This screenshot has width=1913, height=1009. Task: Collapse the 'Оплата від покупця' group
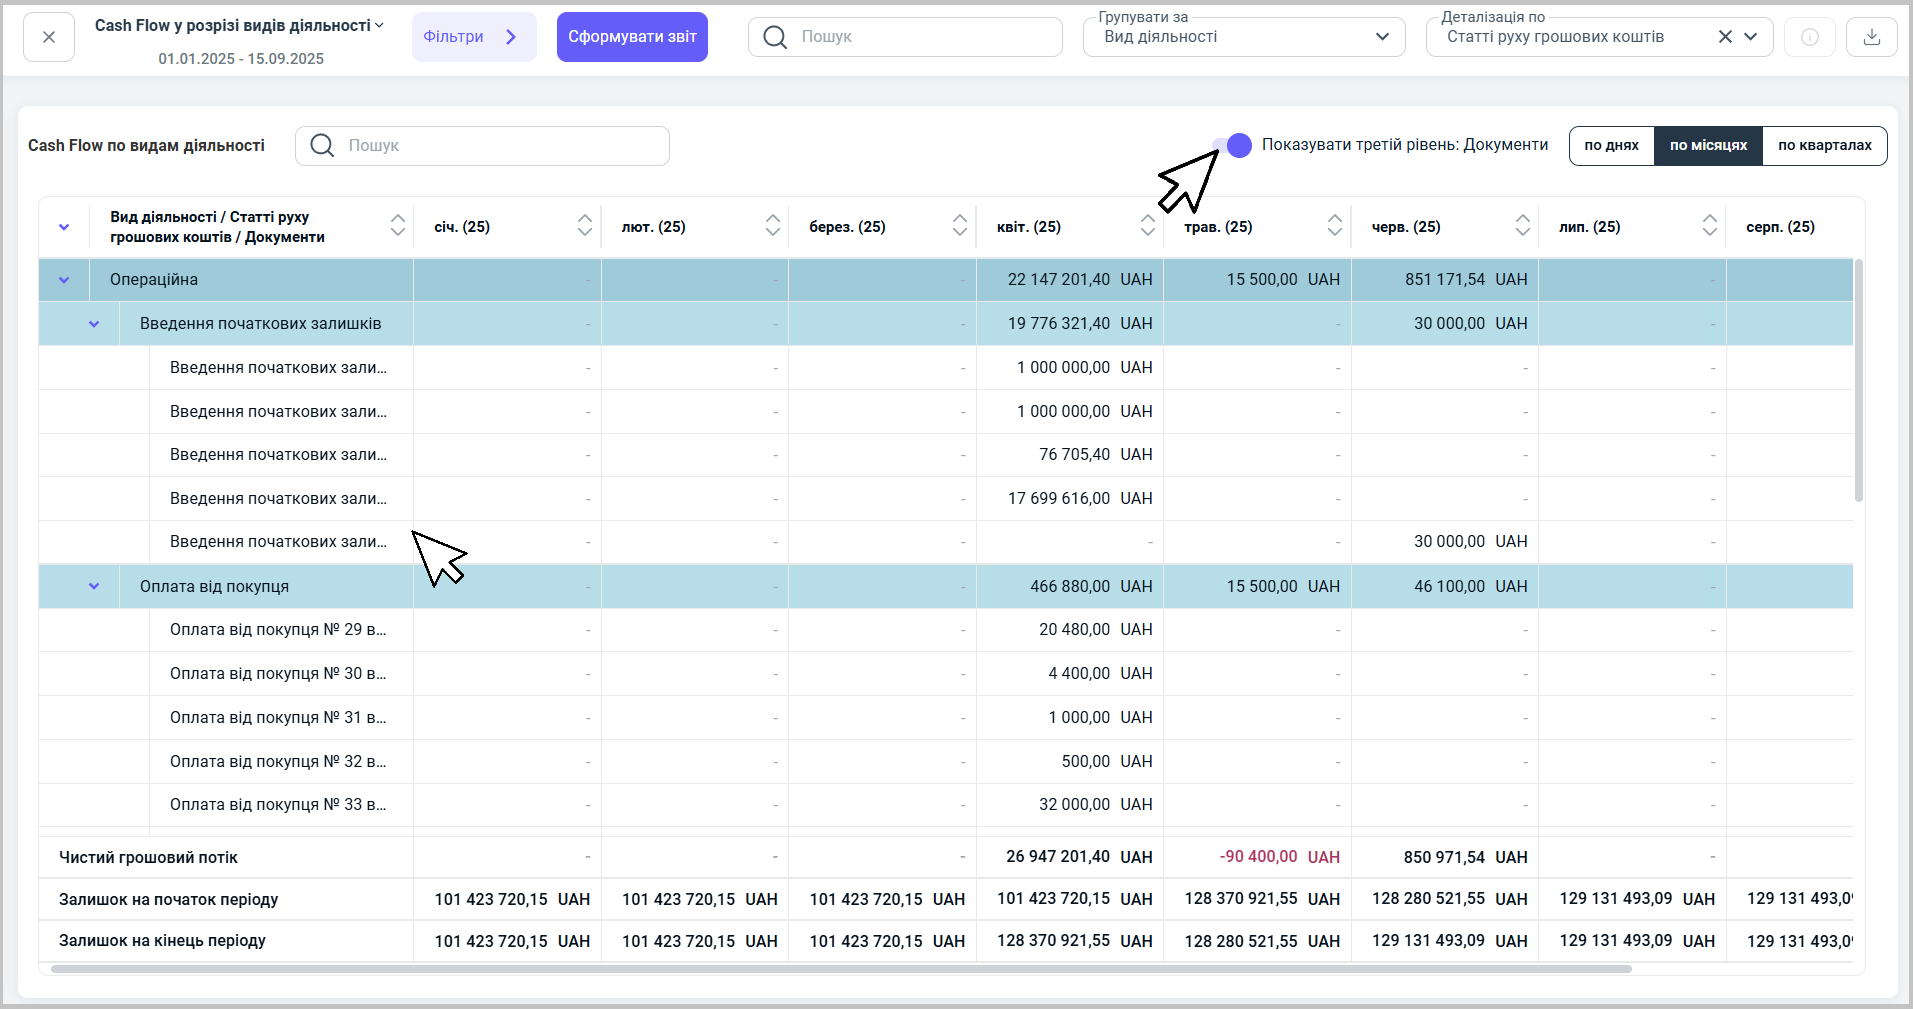tap(94, 587)
